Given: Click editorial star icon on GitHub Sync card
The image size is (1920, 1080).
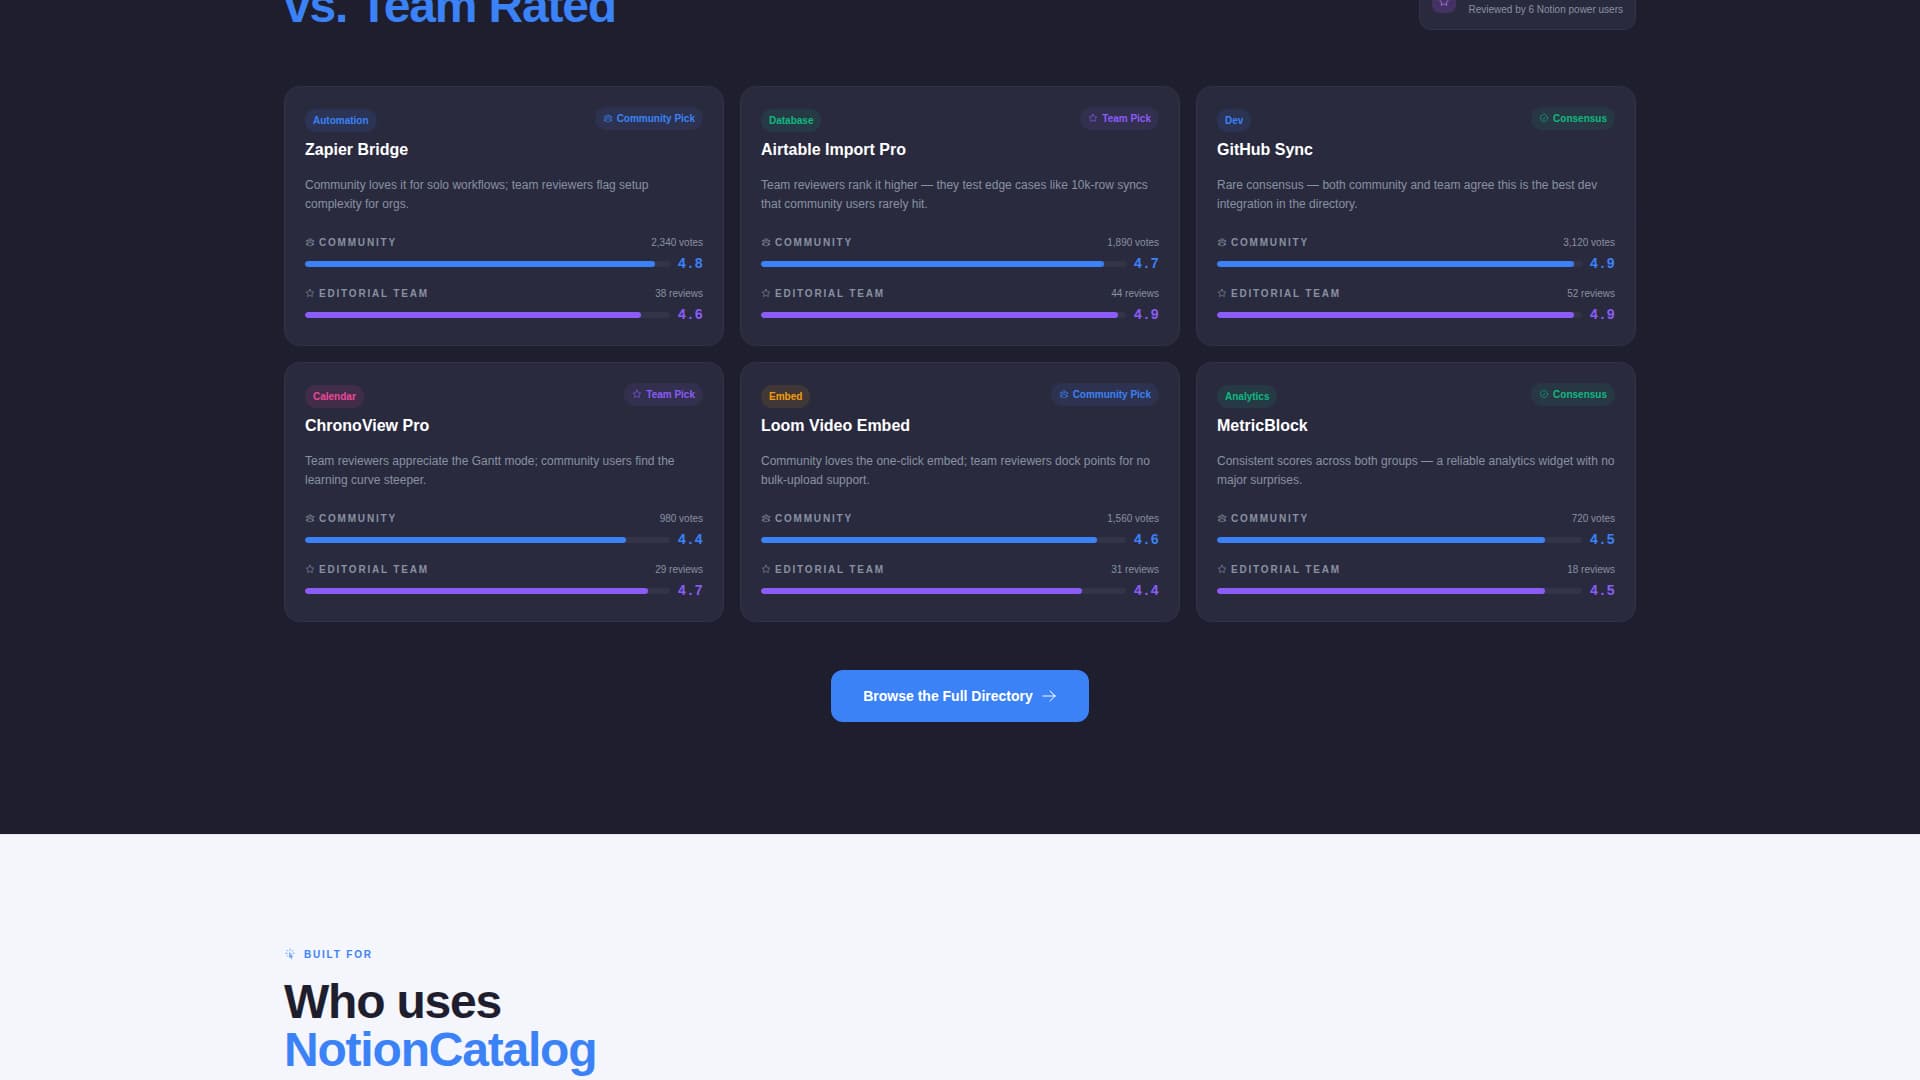Looking at the screenshot, I should click(x=1222, y=293).
